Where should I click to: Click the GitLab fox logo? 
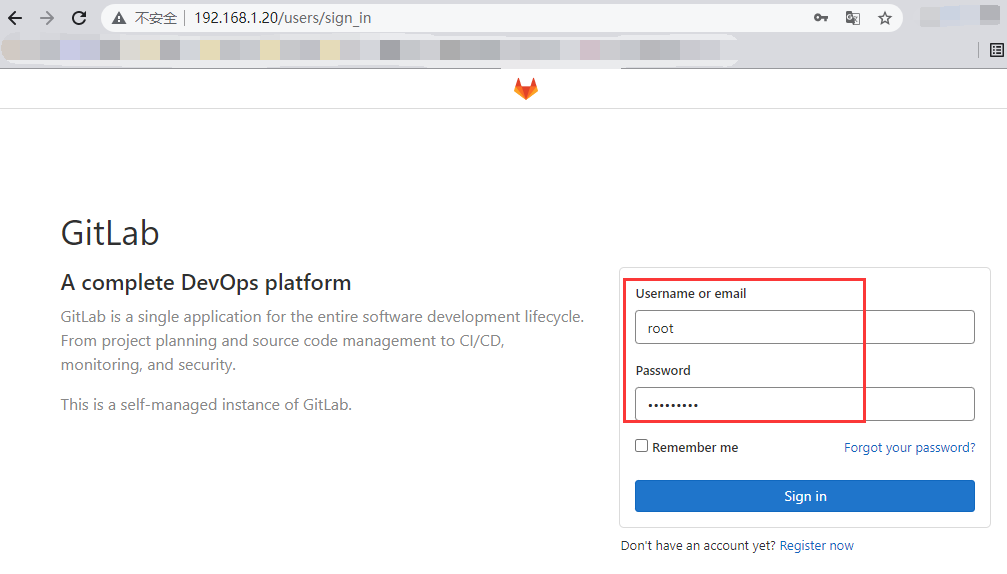(526, 89)
